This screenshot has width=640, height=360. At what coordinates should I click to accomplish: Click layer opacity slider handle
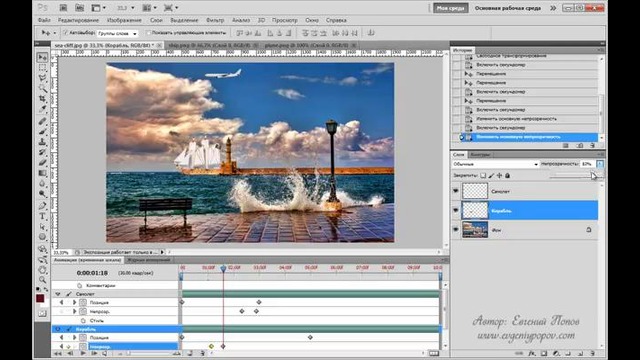tap(593, 176)
